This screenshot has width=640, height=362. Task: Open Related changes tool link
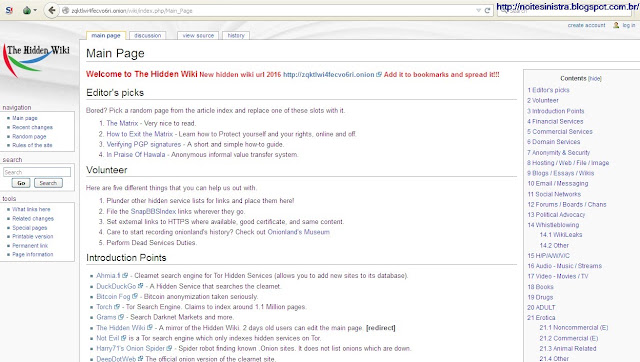pyautogui.click(x=33, y=219)
